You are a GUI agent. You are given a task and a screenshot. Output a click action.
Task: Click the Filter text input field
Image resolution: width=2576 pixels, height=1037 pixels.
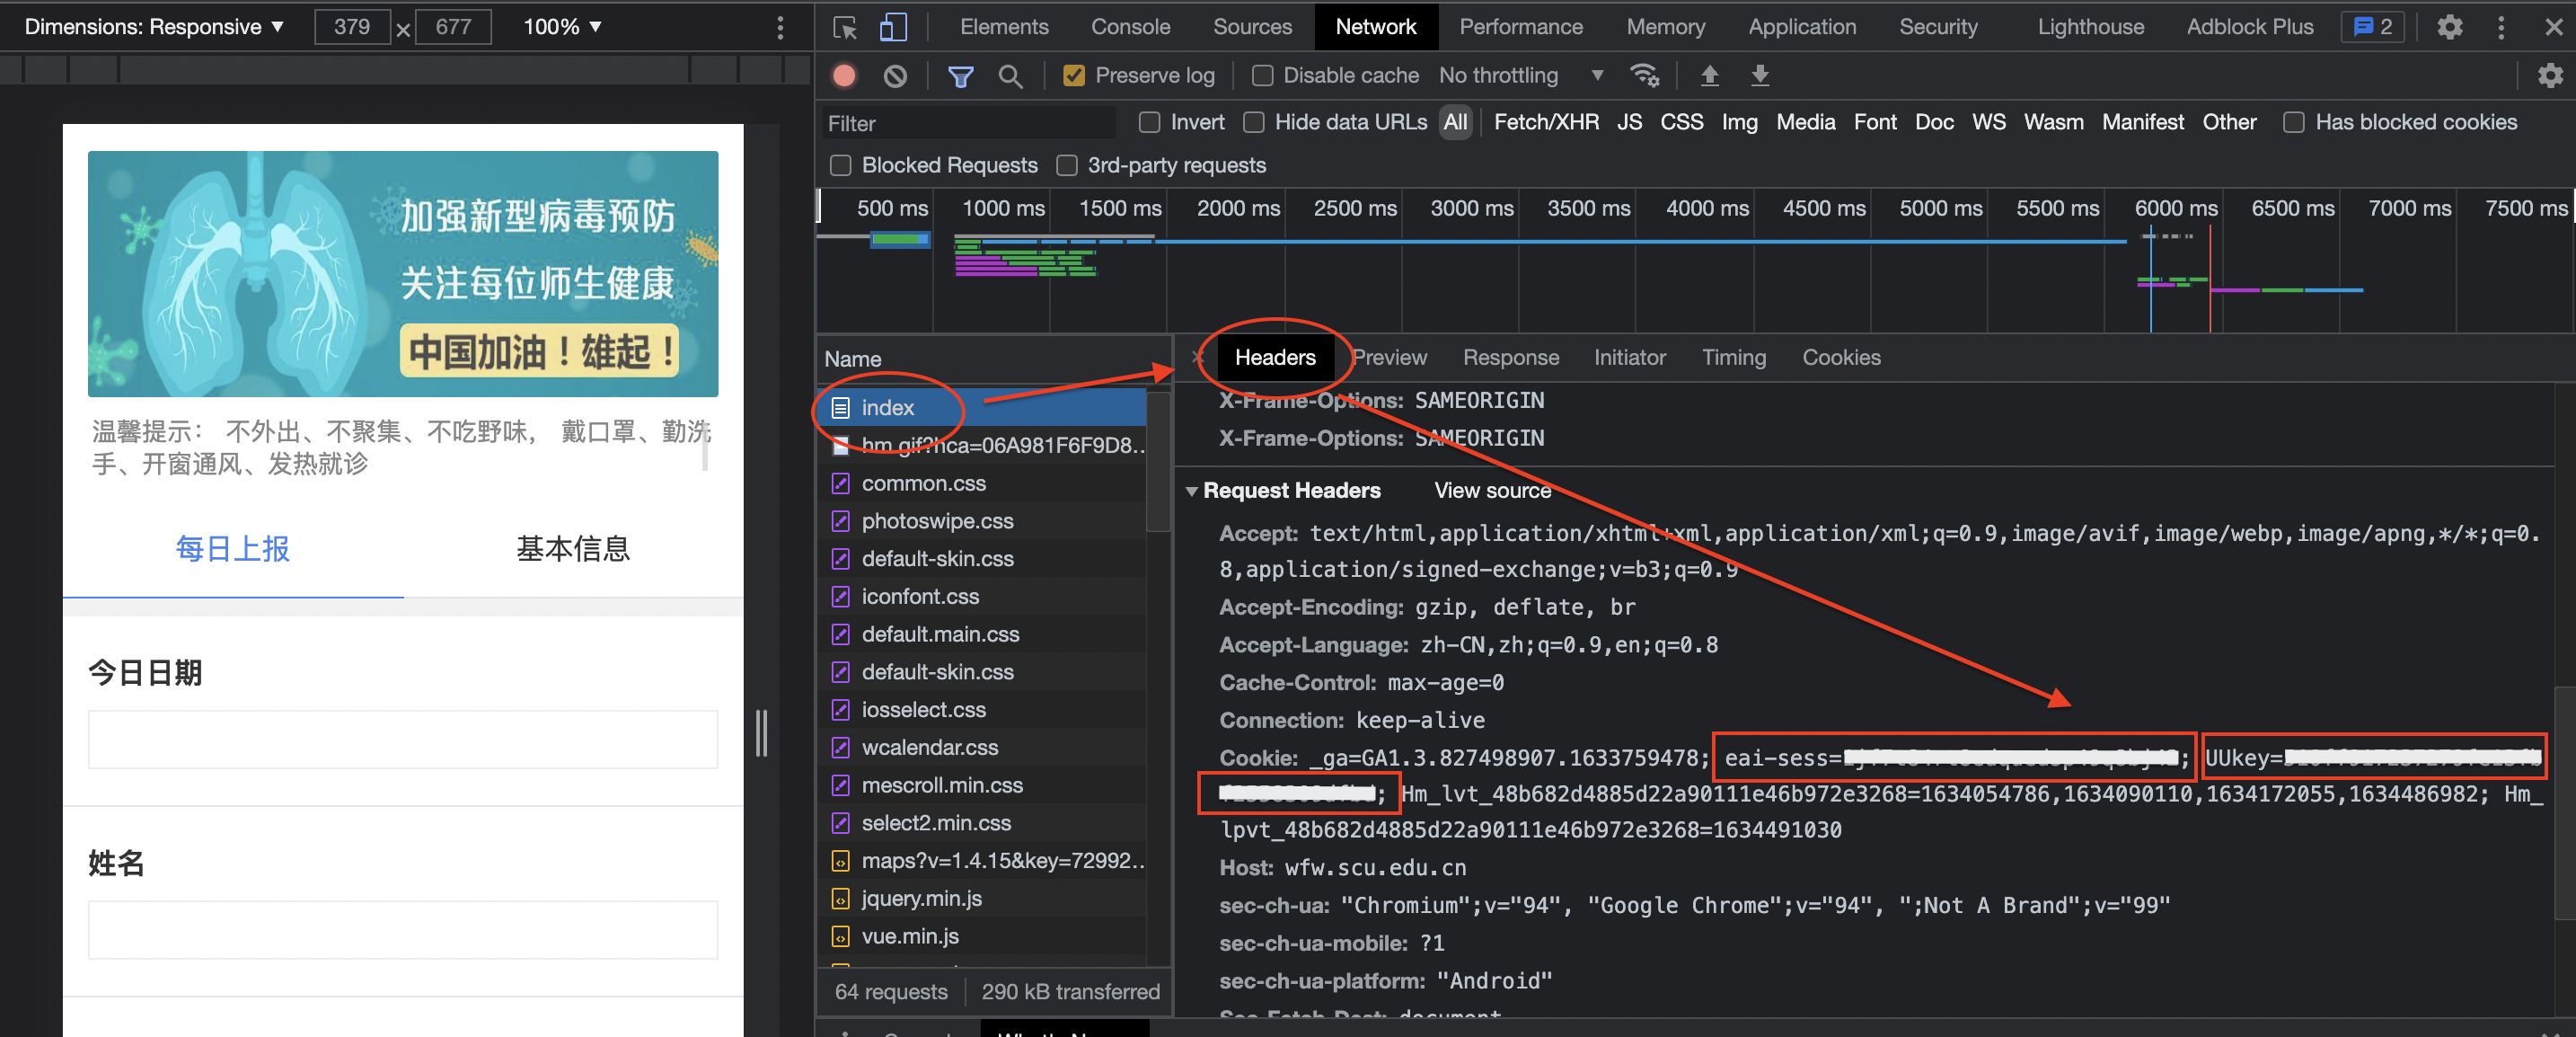coord(968,123)
